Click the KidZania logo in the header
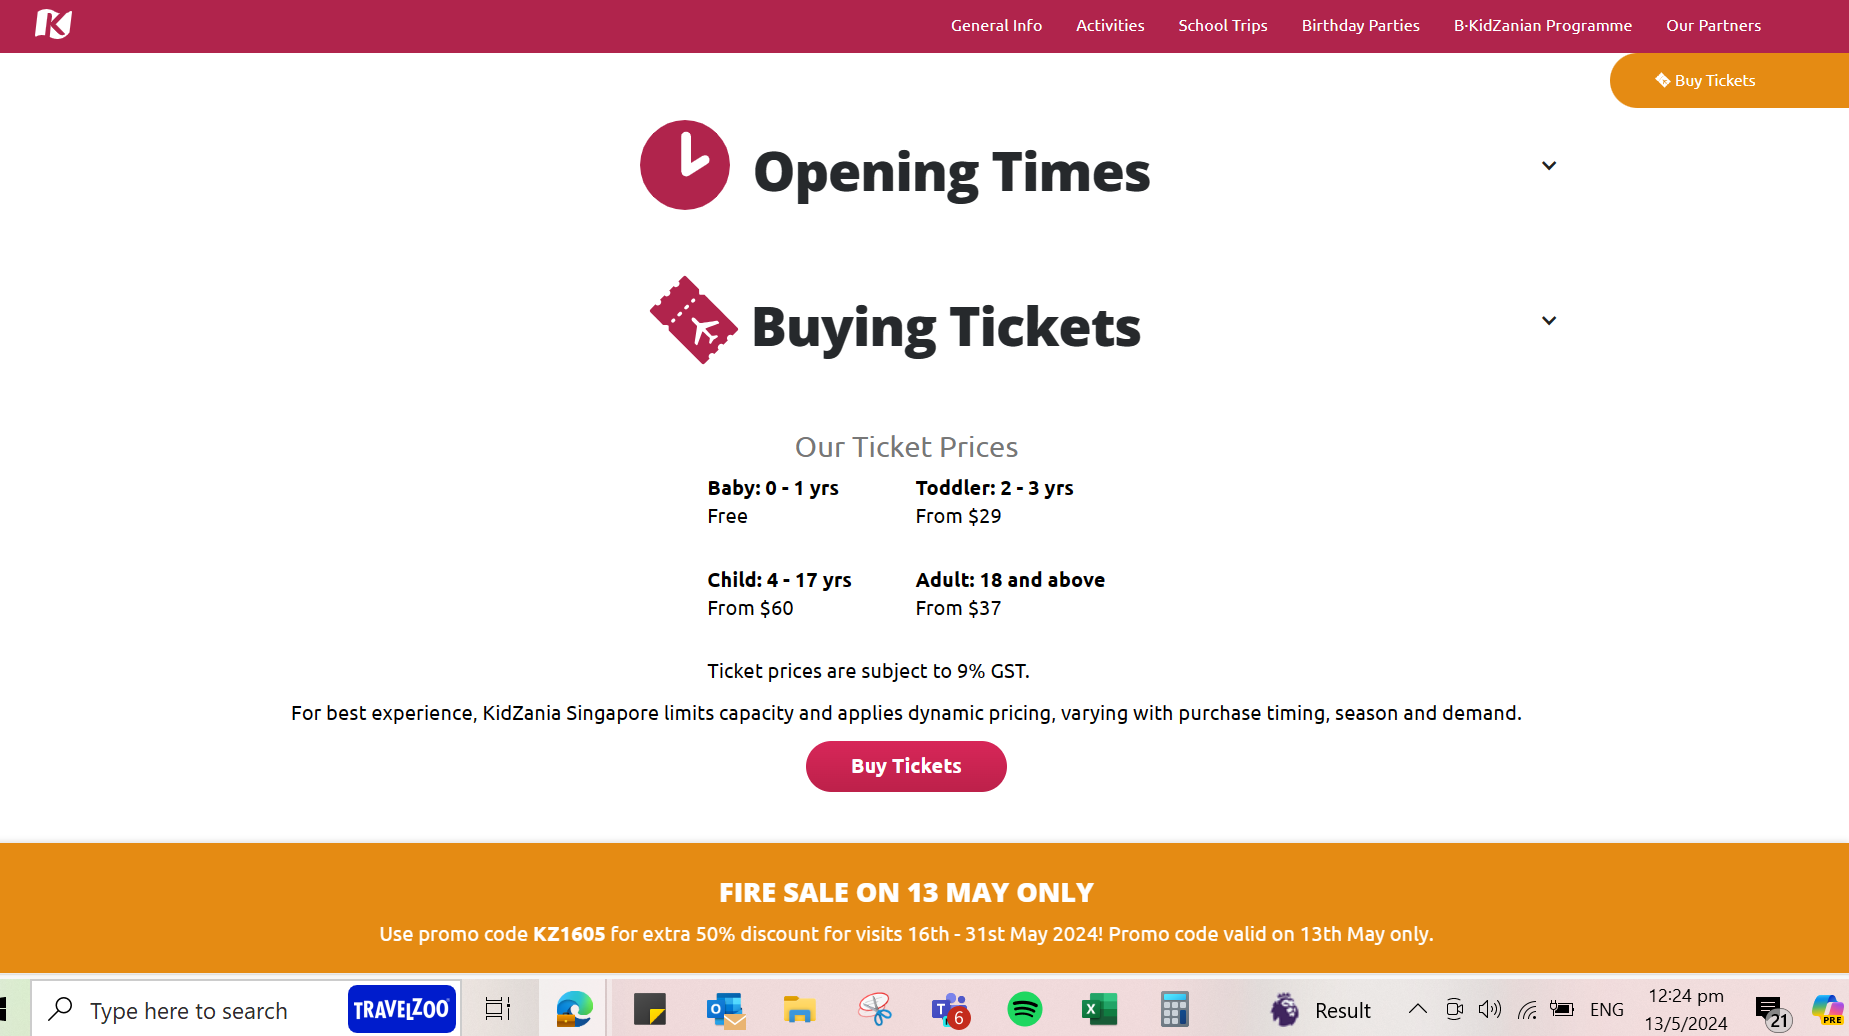Image resolution: width=1849 pixels, height=1036 pixels. [53, 23]
